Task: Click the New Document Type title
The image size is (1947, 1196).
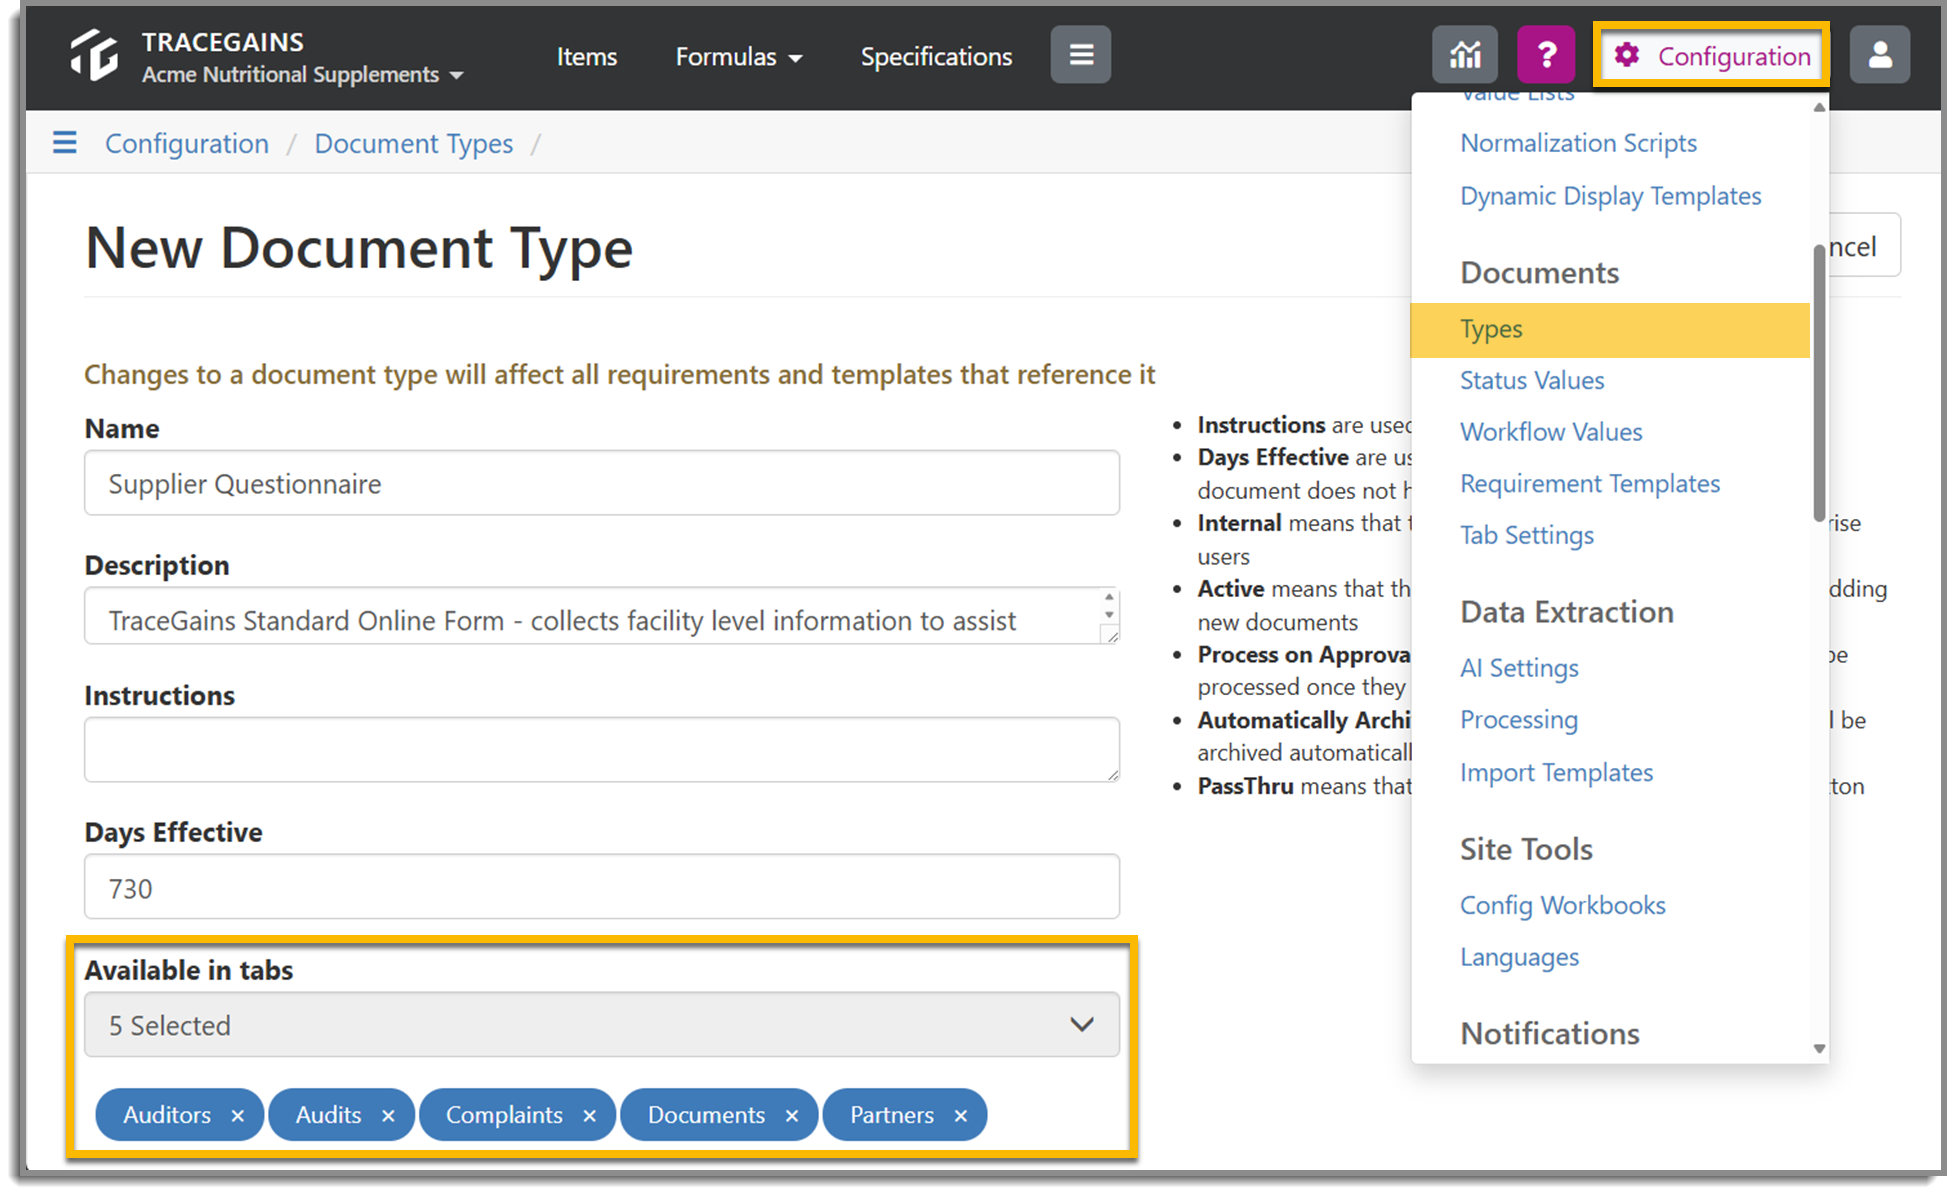Action: coord(359,247)
